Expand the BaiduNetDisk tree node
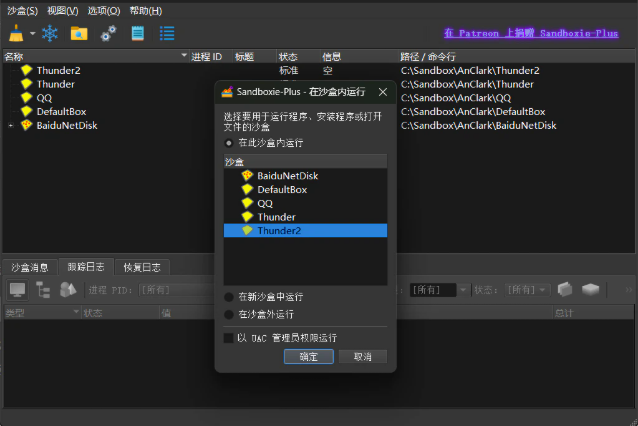638x426 pixels. click(x=11, y=126)
